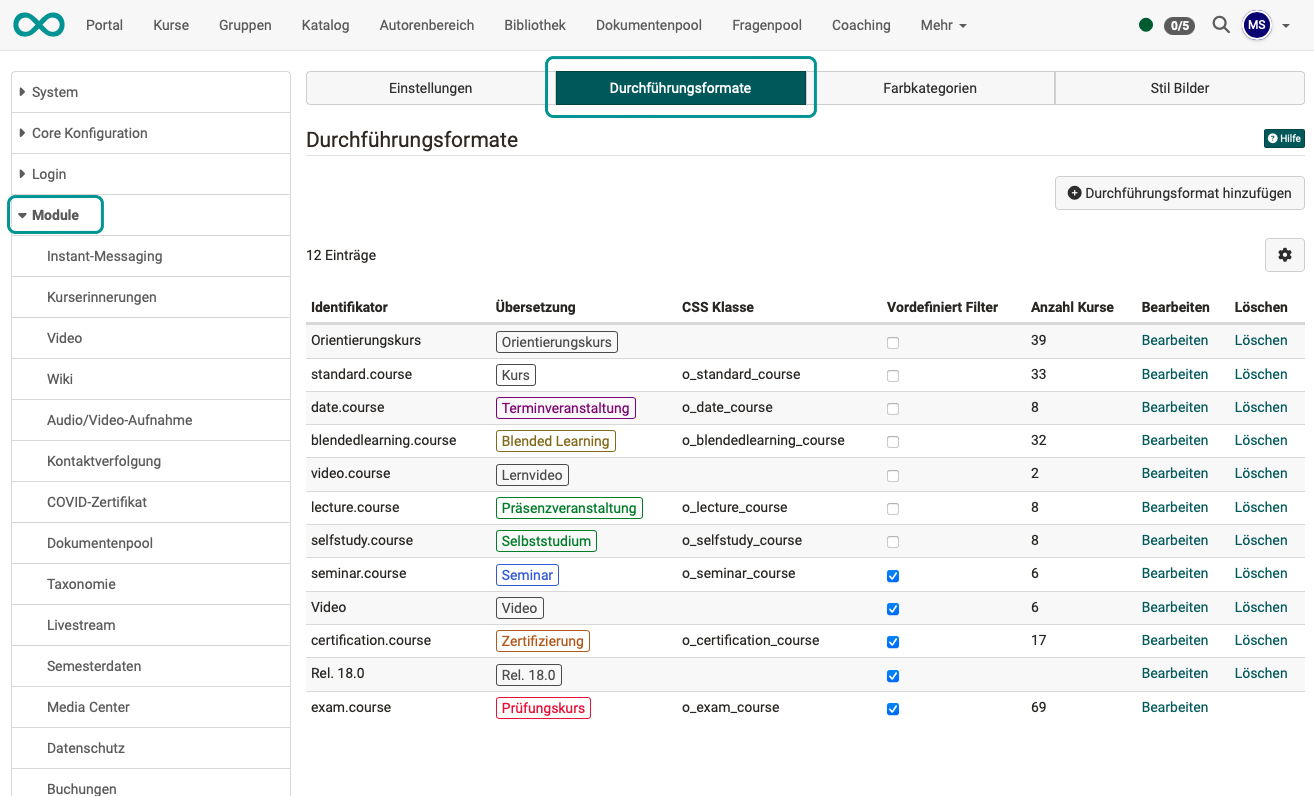This screenshot has height=796, width=1314.
Task: Open the Mehr dropdown menu
Action: [941, 25]
